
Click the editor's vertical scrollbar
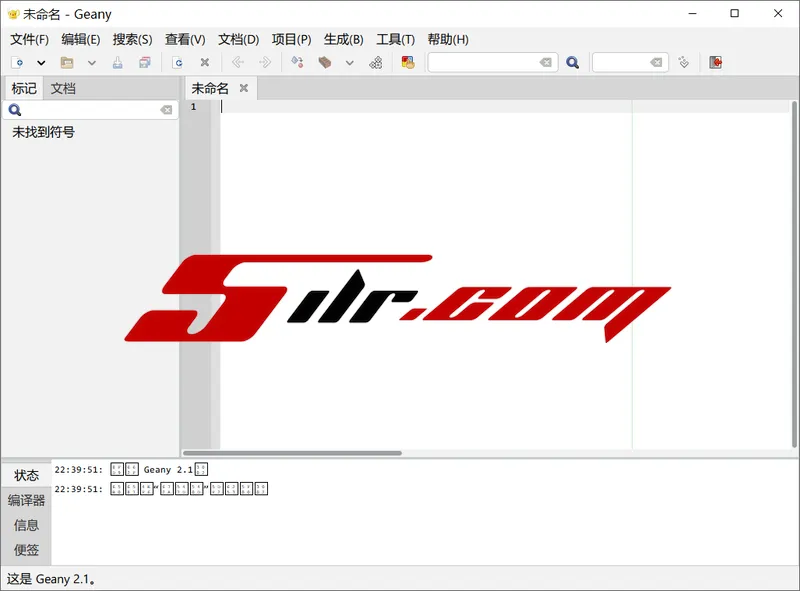point(794,275)
